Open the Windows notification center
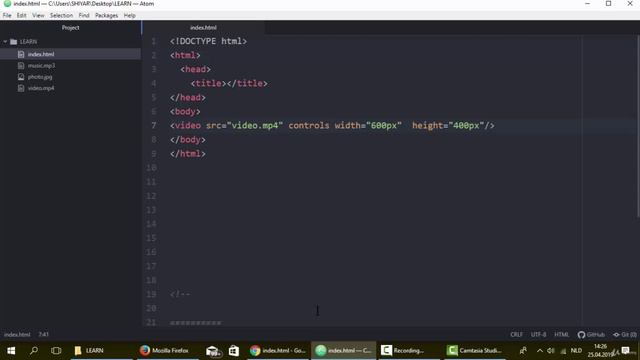 [625, 351]
